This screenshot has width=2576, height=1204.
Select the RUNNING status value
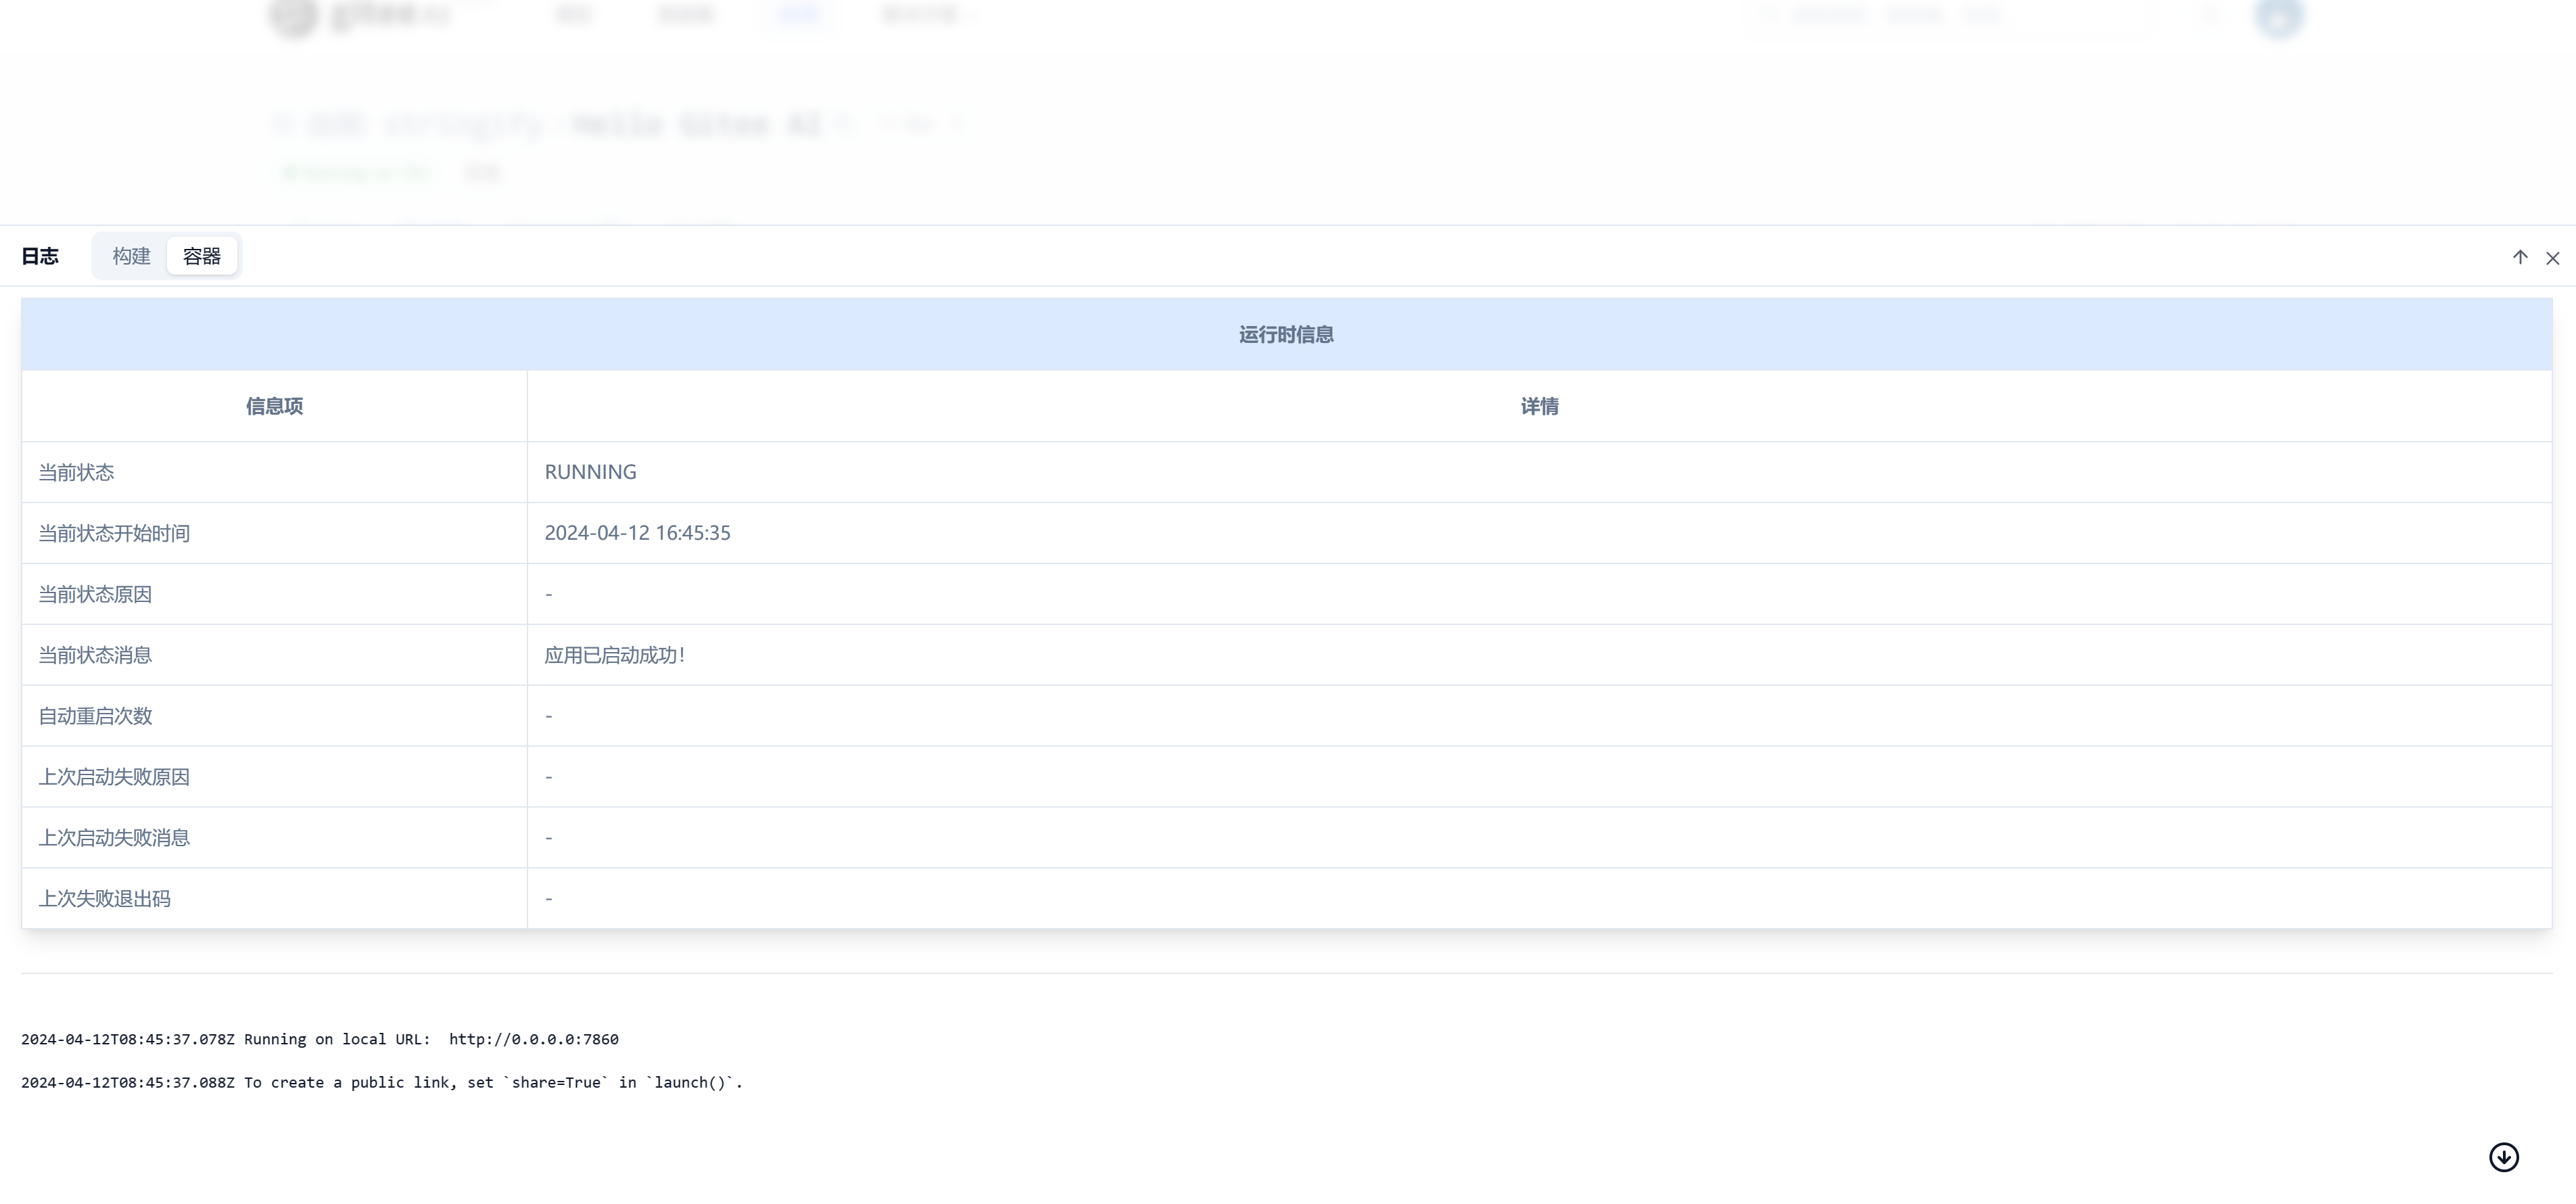[x=590, y=472]
